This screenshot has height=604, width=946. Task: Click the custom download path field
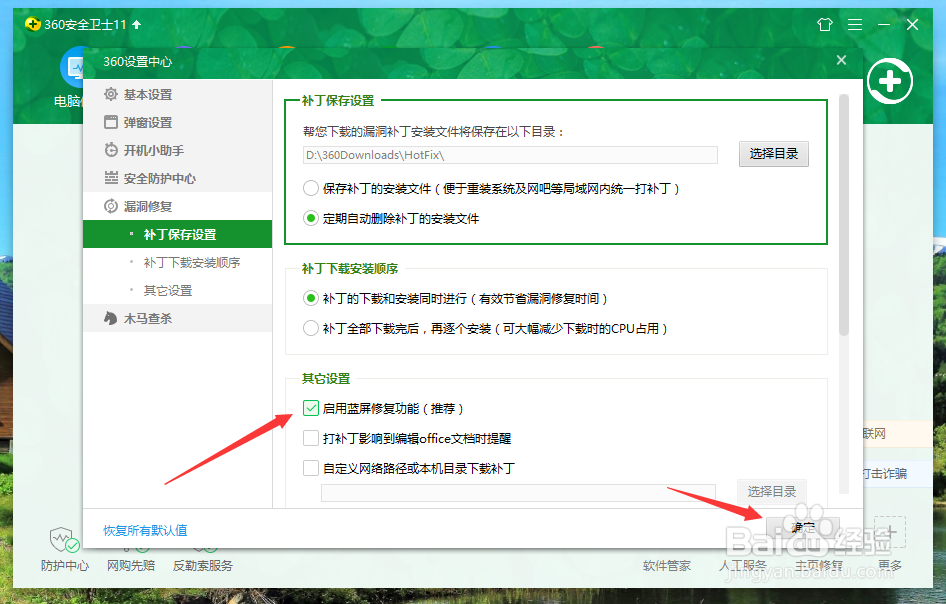point(518,492)
